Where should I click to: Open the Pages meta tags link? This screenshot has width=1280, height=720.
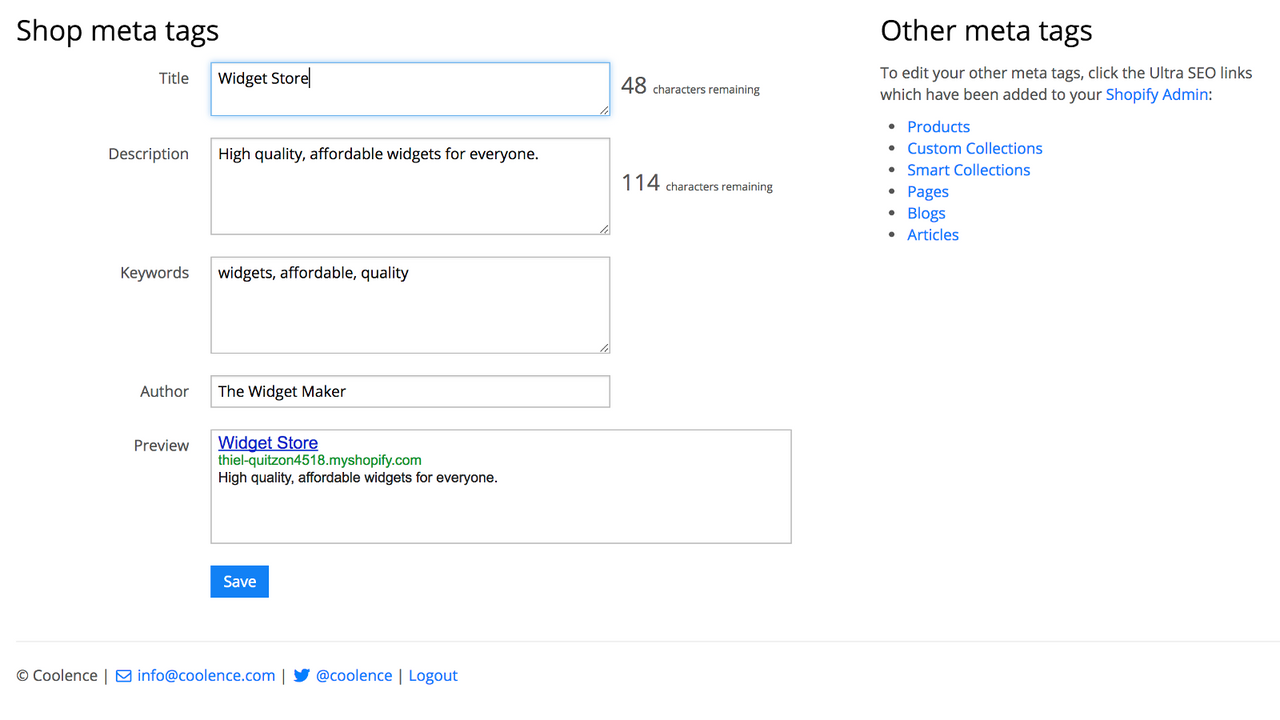pyautogui.click(x=927, y=191)
